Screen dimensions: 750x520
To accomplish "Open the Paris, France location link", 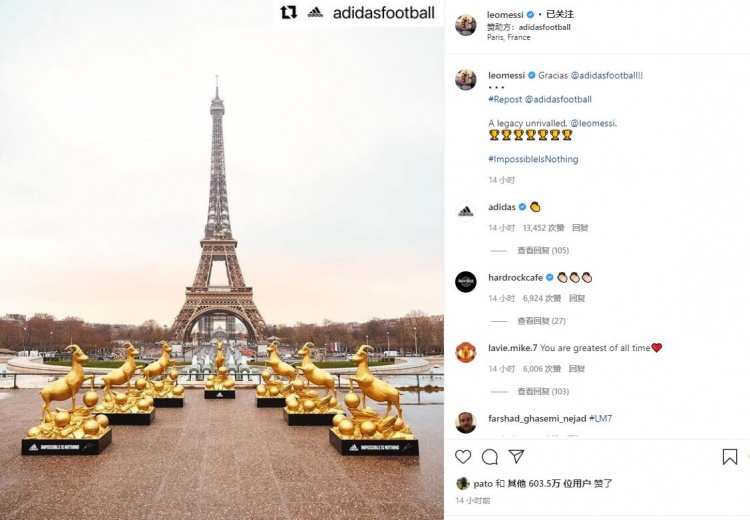I will point(508,37).
